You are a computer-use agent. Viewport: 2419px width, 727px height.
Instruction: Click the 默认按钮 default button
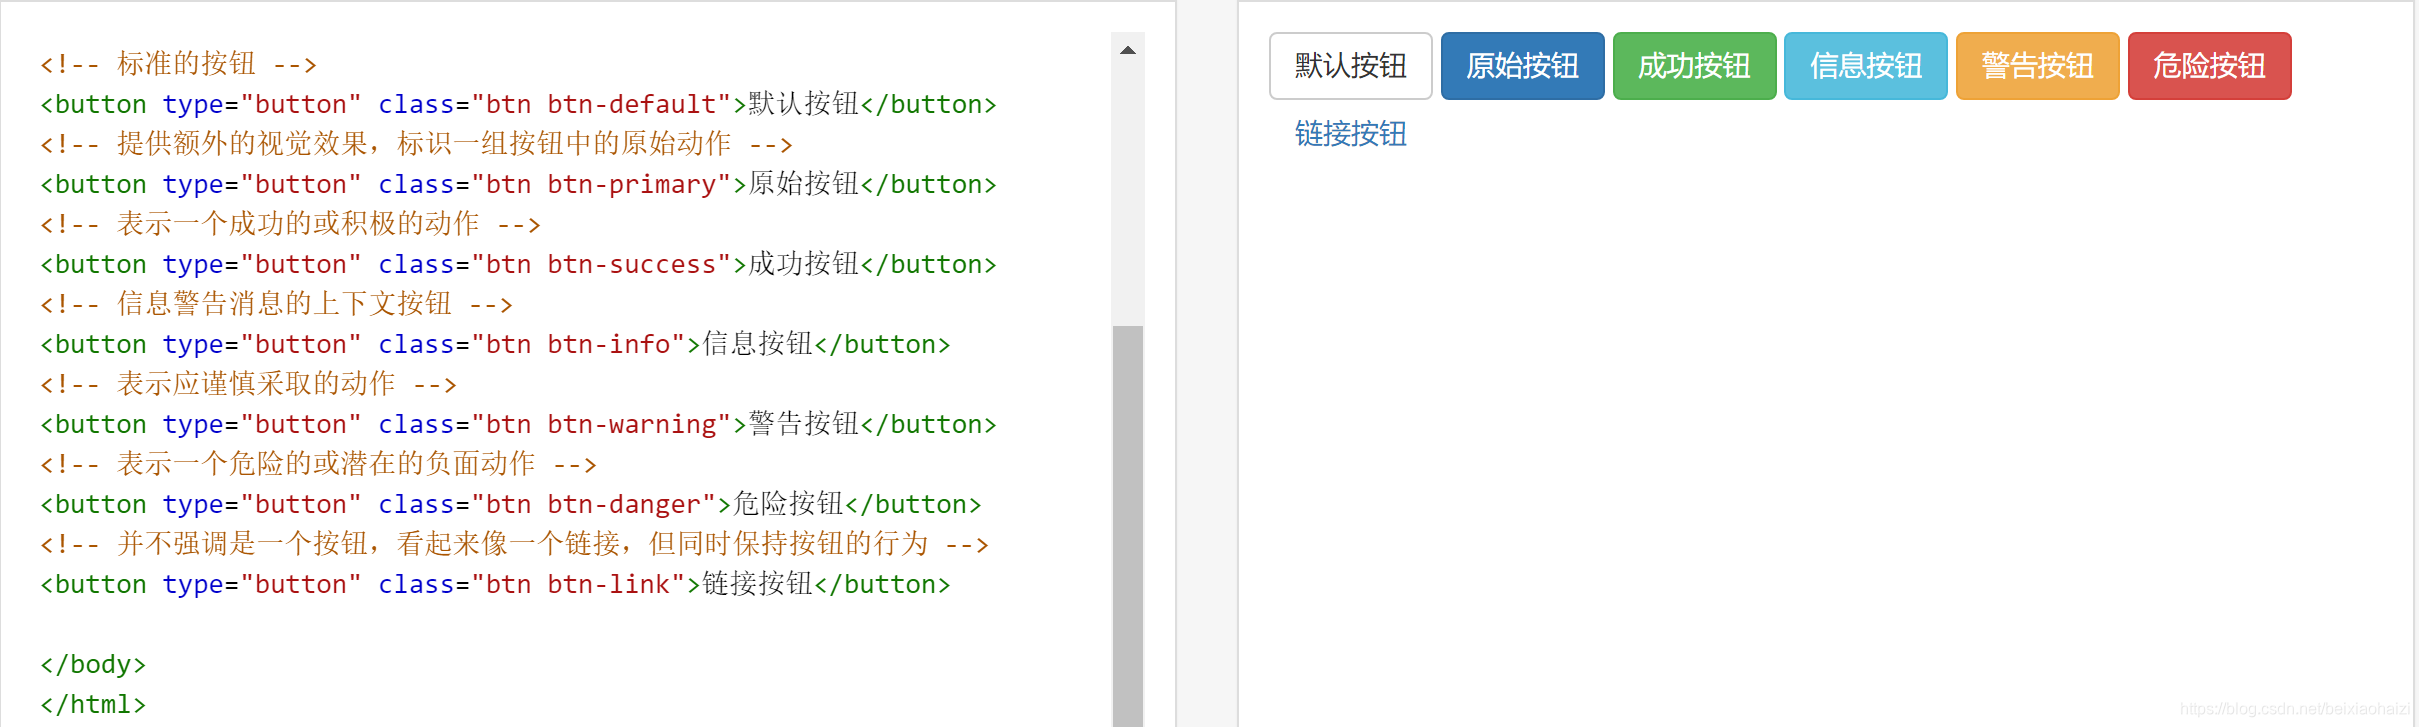tap(1350, 66)
